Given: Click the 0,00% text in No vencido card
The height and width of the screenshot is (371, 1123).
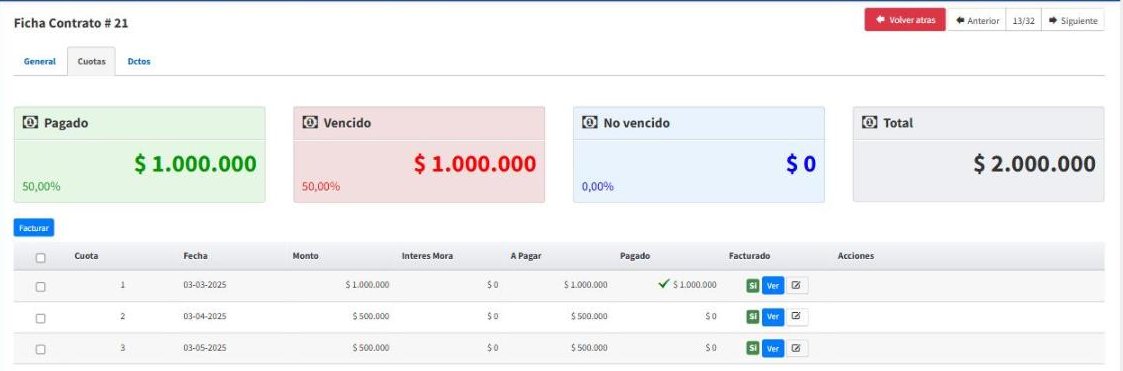Looking at the screenshot, I should tap(597, 187).
